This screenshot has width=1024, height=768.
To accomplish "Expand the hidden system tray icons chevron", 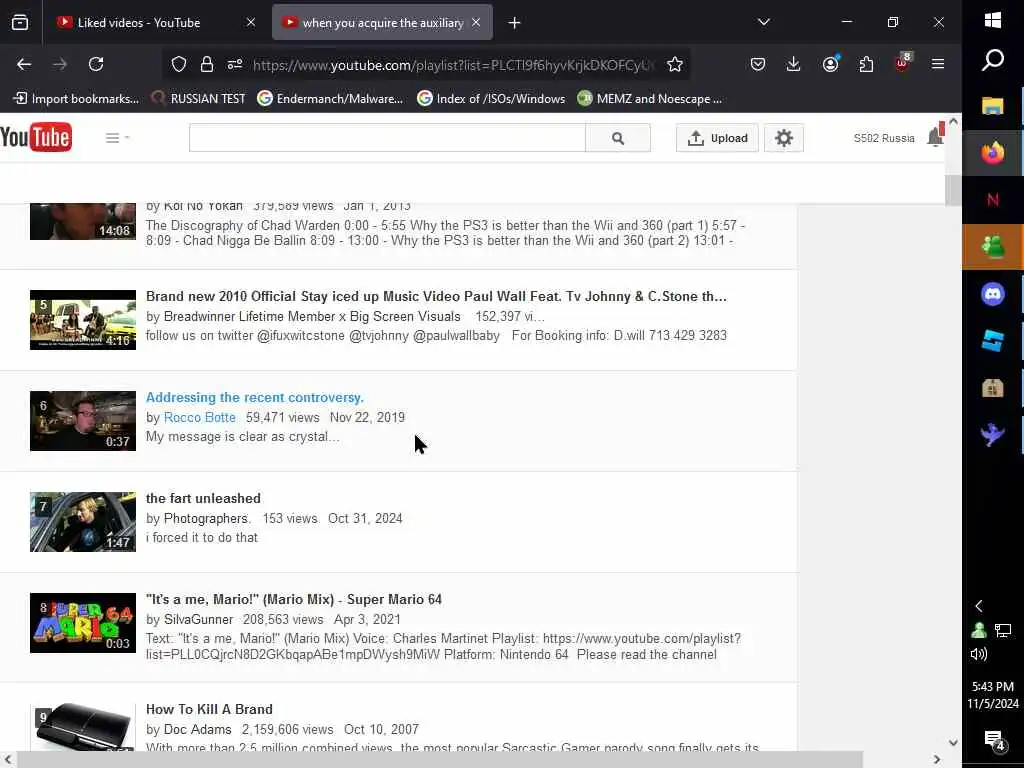I will [979, 606].
